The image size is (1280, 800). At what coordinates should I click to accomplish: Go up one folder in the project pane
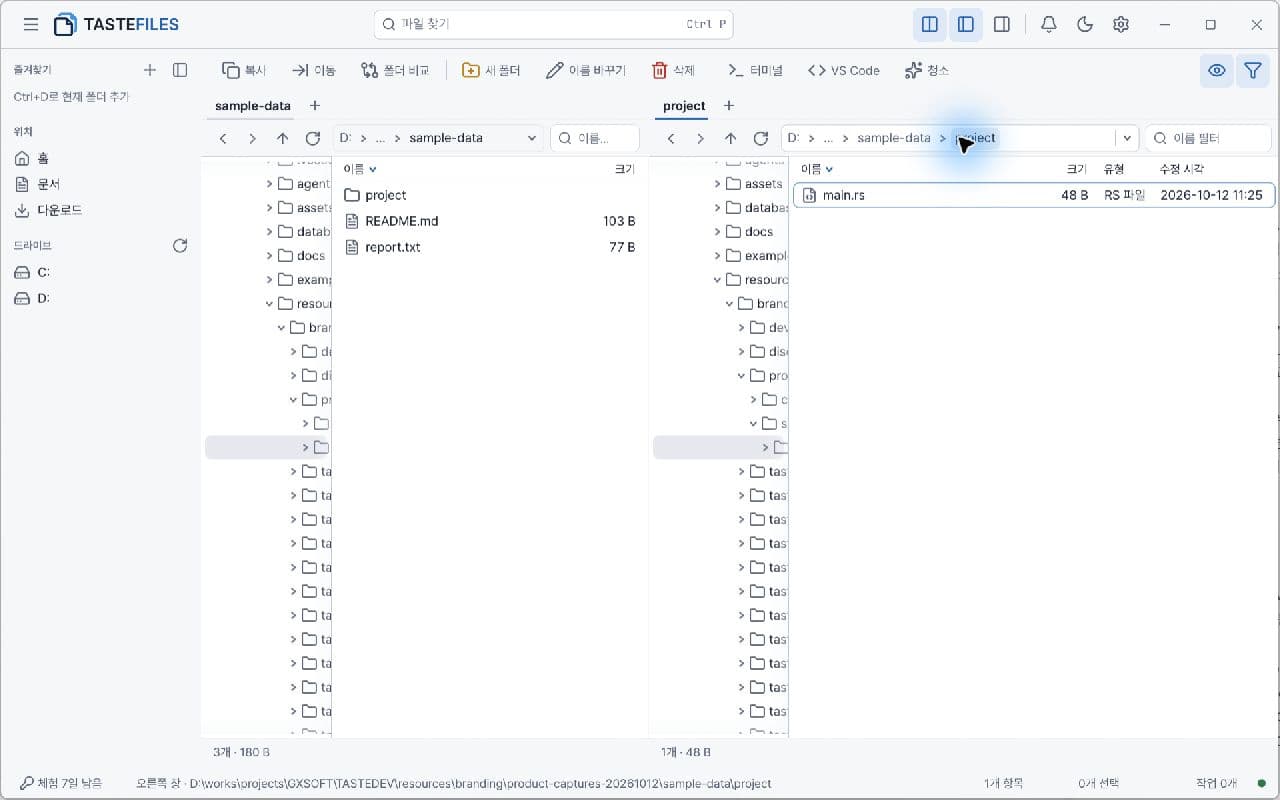tap(731, 138)
